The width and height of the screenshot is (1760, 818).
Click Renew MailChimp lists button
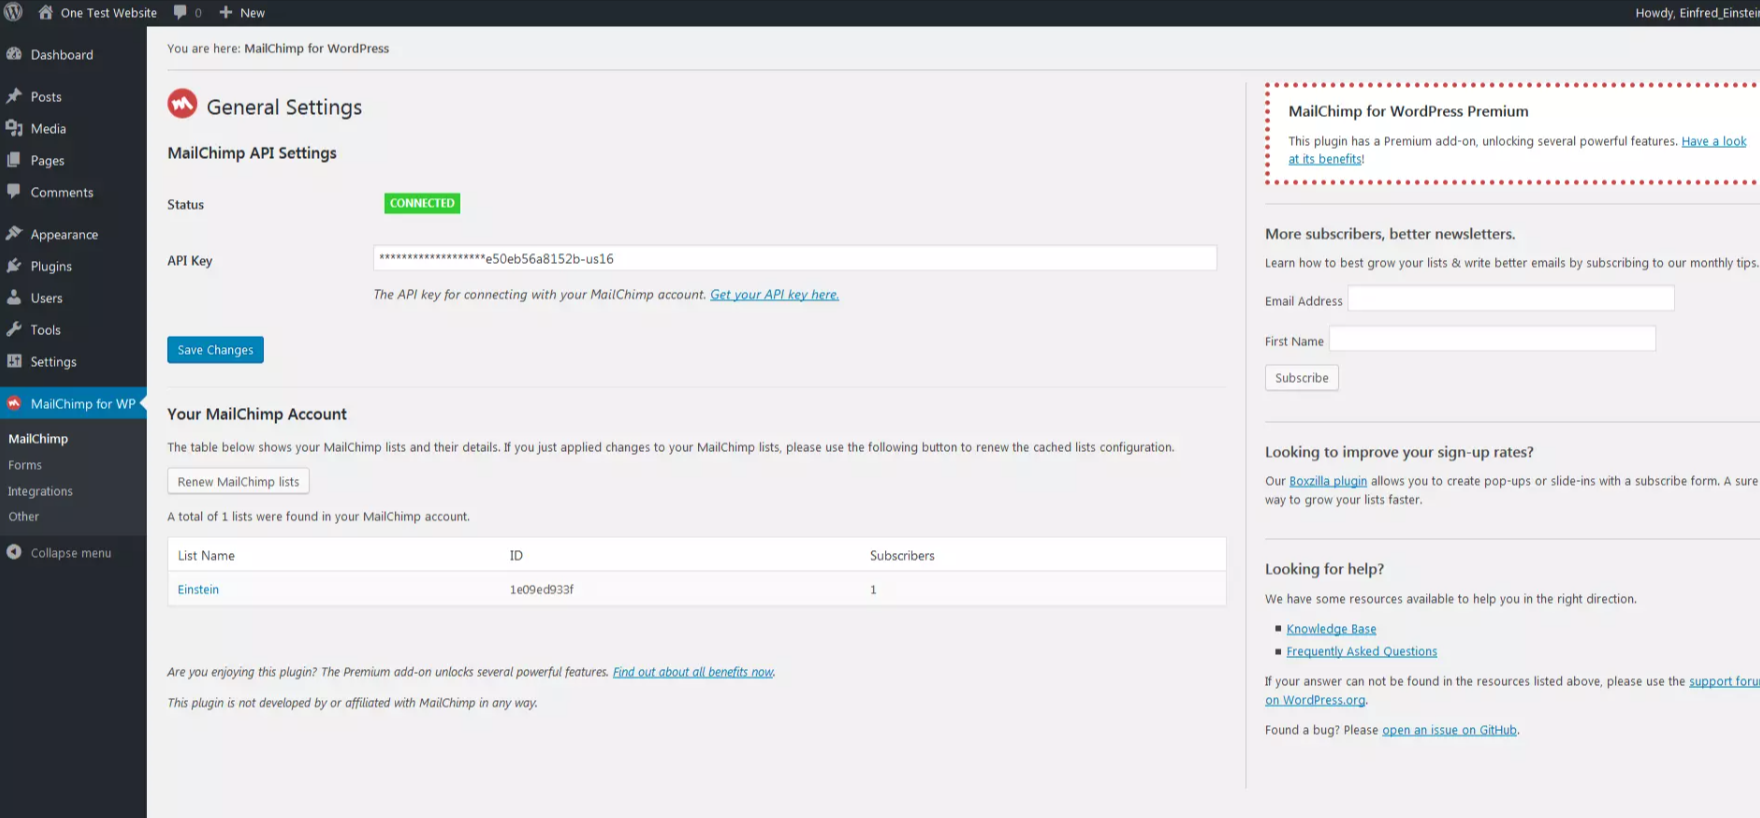click(238, 481)
